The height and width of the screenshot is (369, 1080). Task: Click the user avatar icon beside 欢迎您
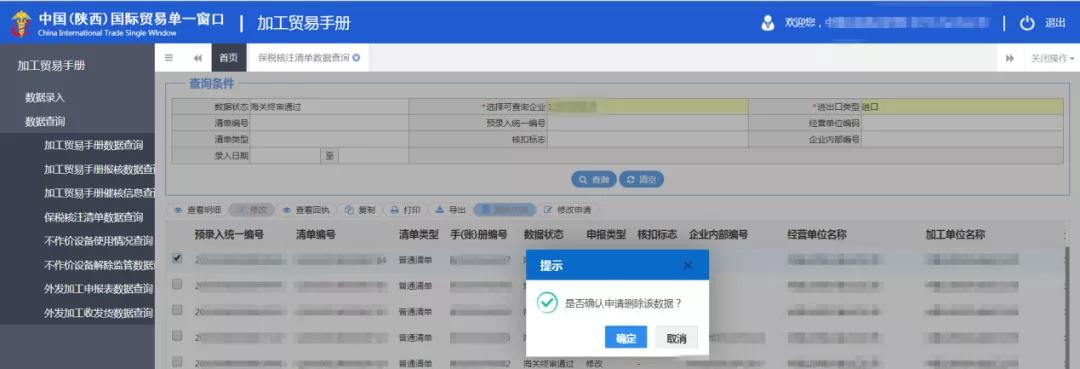pyautogui.click(x=767, y=23)
